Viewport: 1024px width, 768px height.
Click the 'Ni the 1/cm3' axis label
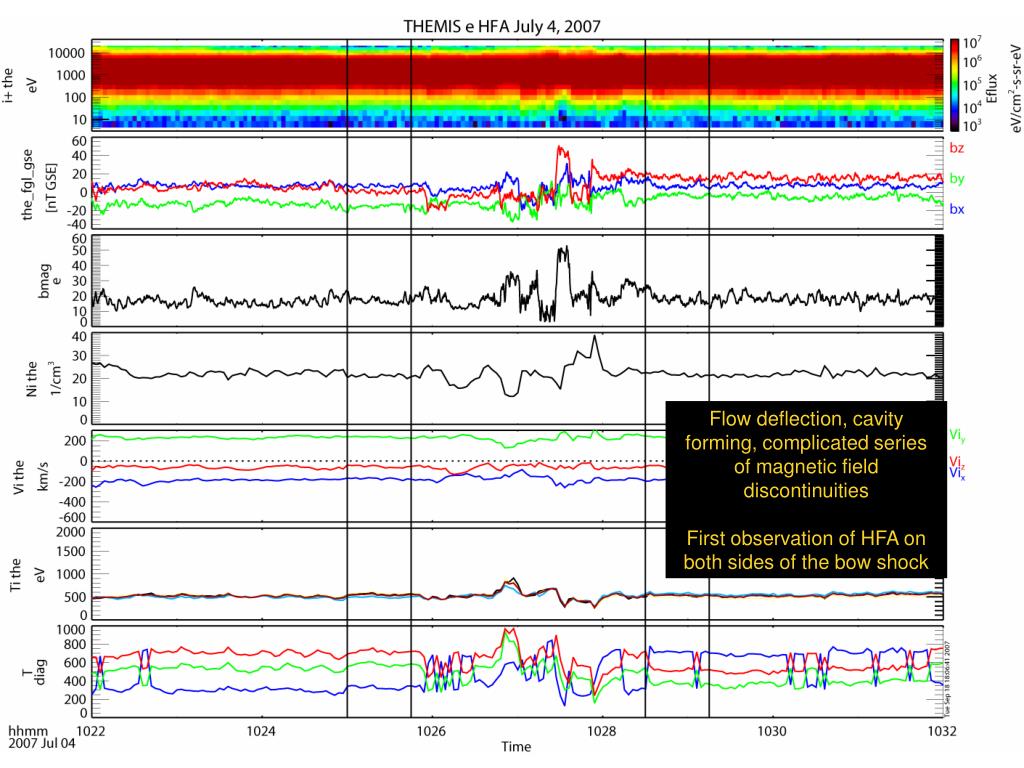pyautogui.click(x=43, y=379)
